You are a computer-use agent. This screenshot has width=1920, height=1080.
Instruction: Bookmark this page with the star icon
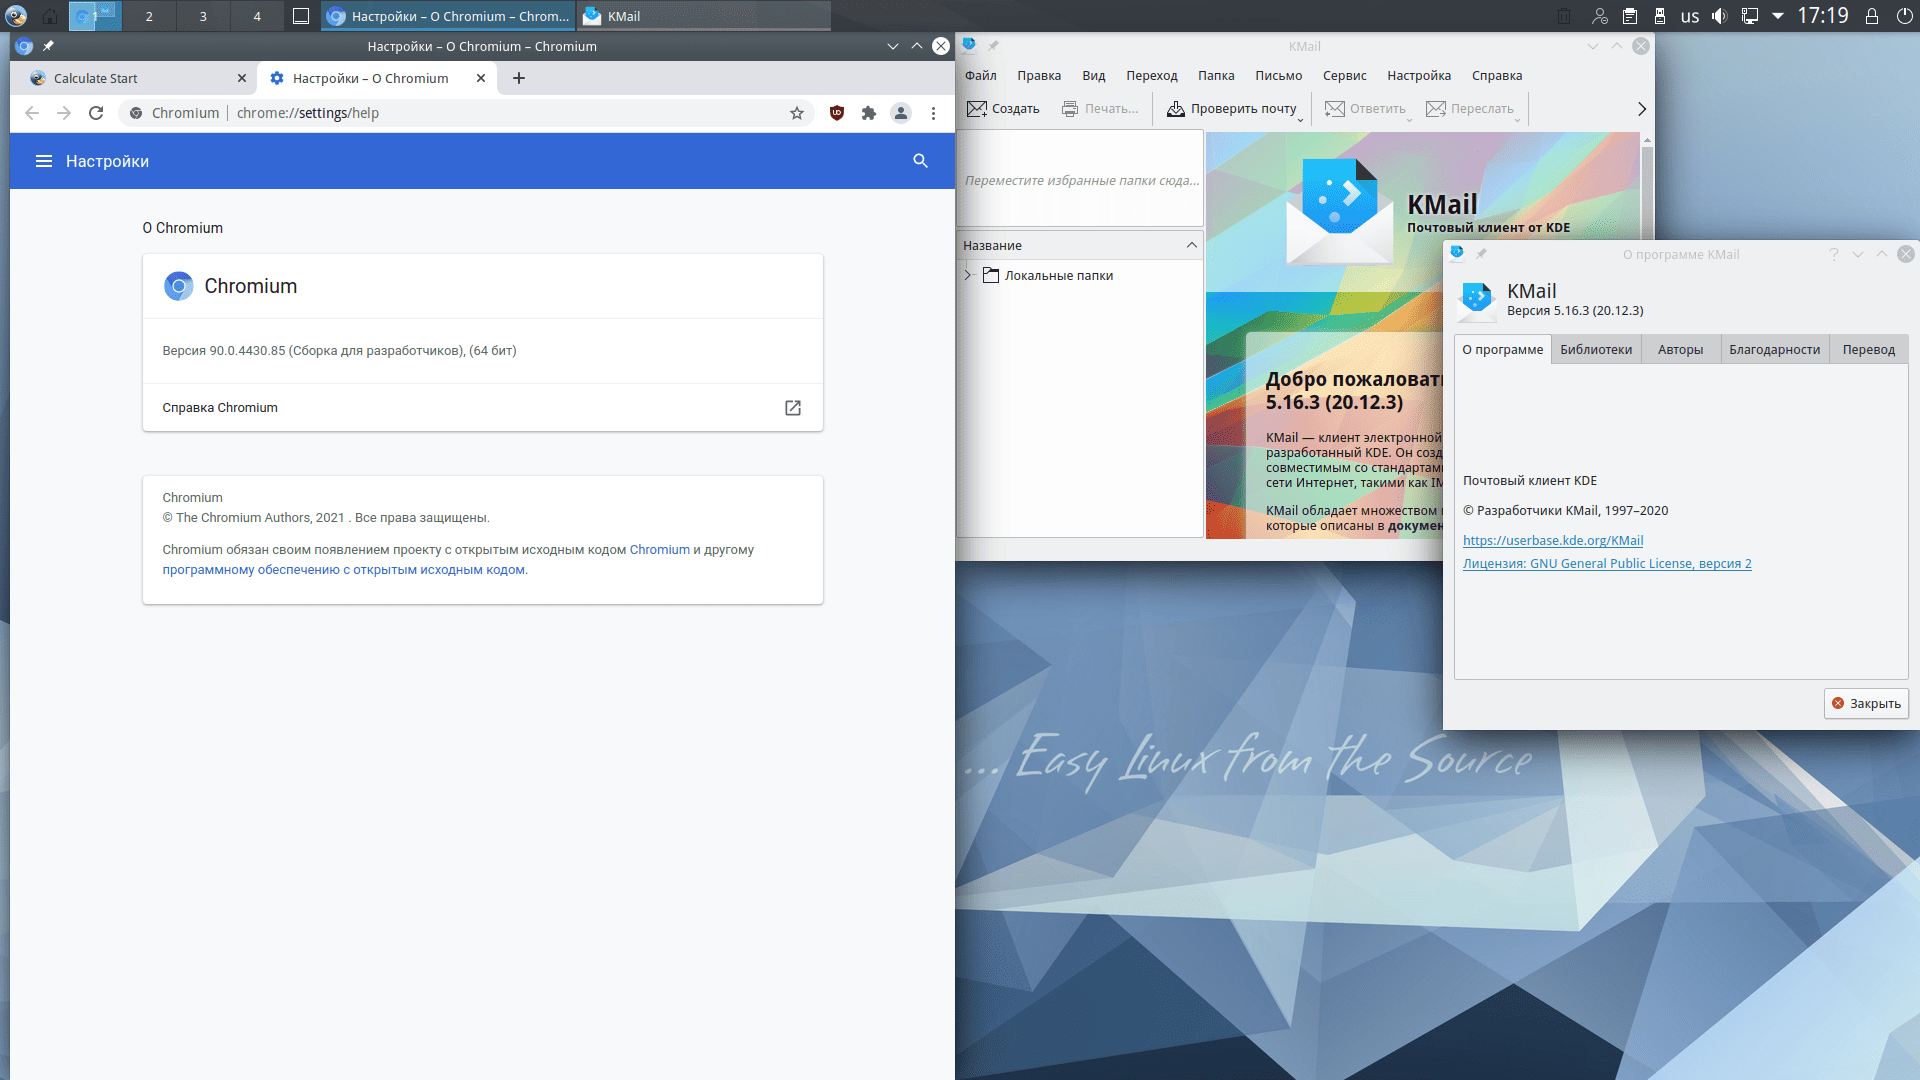coord(797,113)
